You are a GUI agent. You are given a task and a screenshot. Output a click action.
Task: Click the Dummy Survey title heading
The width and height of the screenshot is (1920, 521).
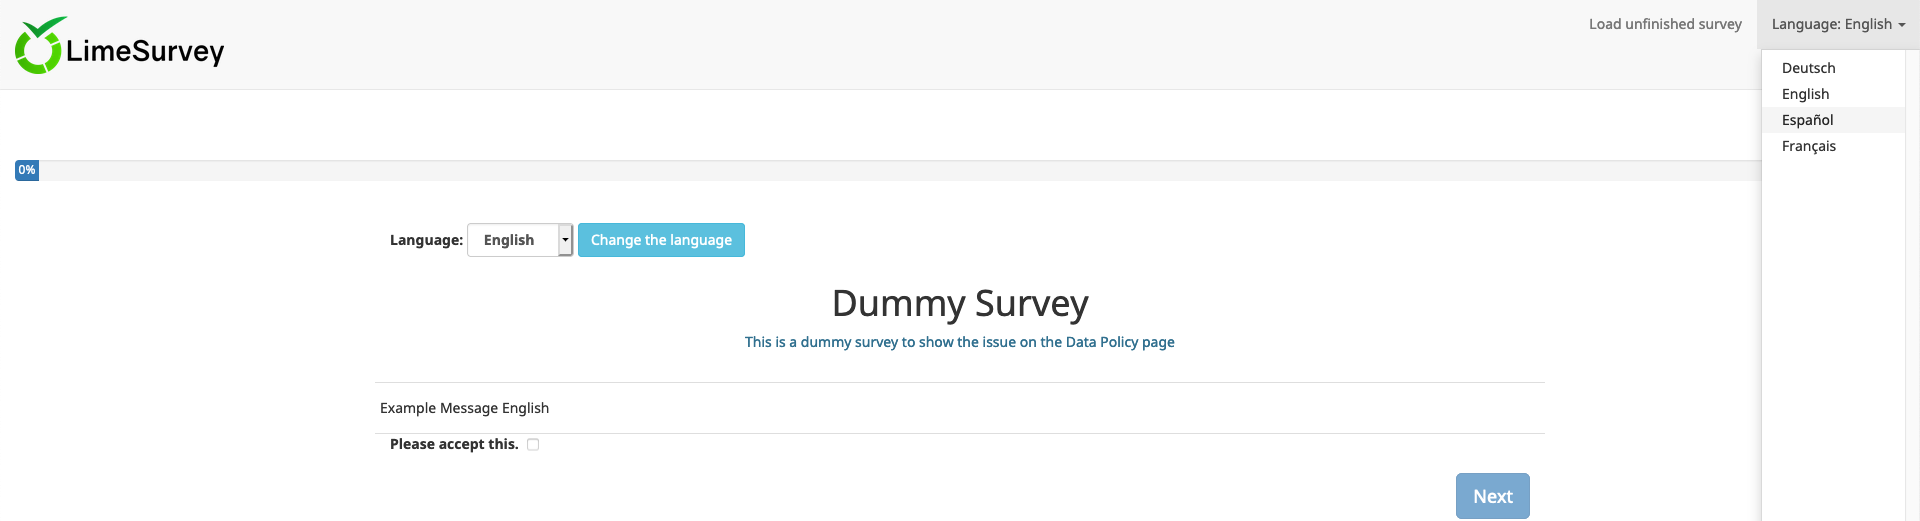[x=960, y=303]
